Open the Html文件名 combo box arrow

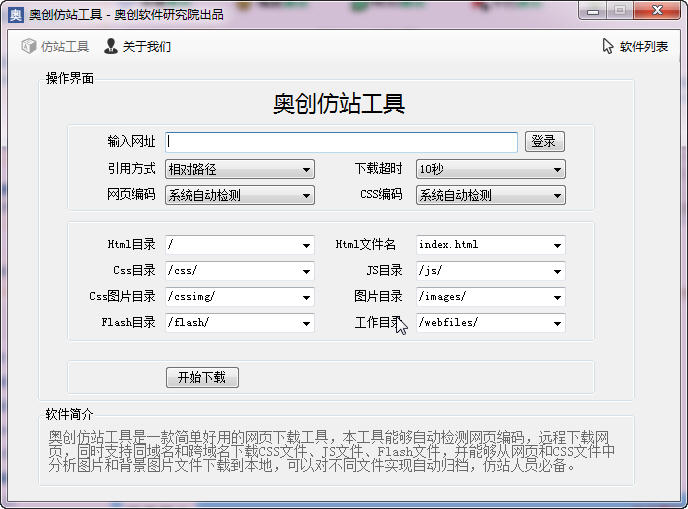pos(556,245)
